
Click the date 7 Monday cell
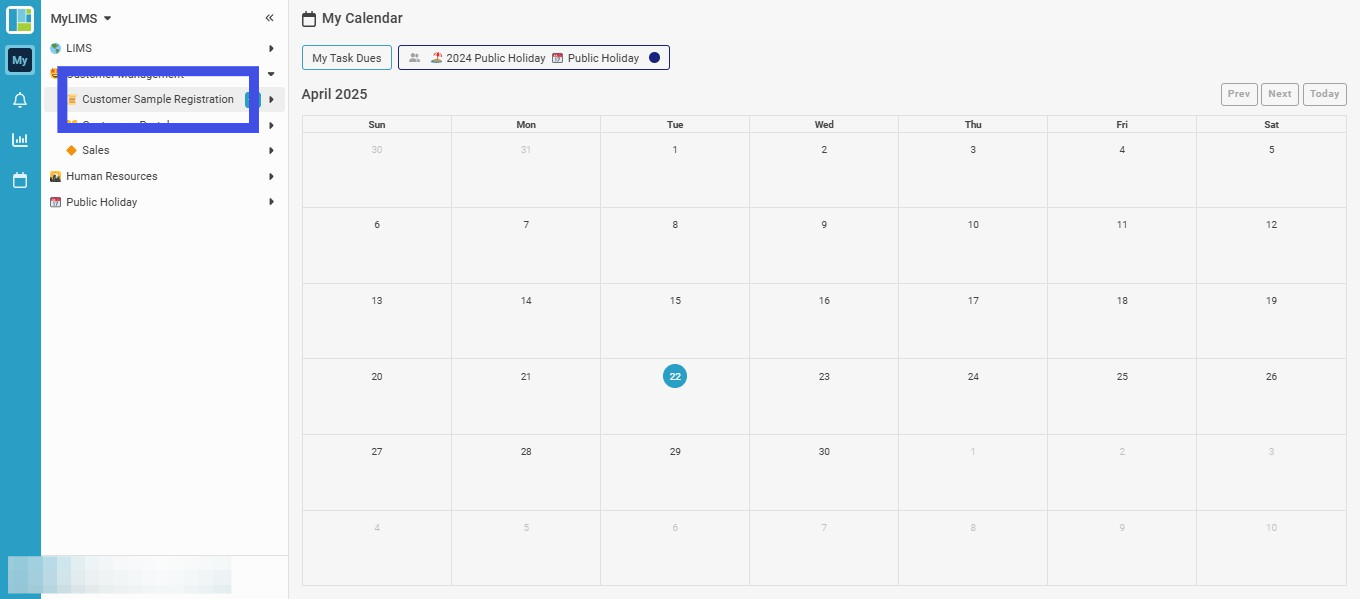(526, 245)
